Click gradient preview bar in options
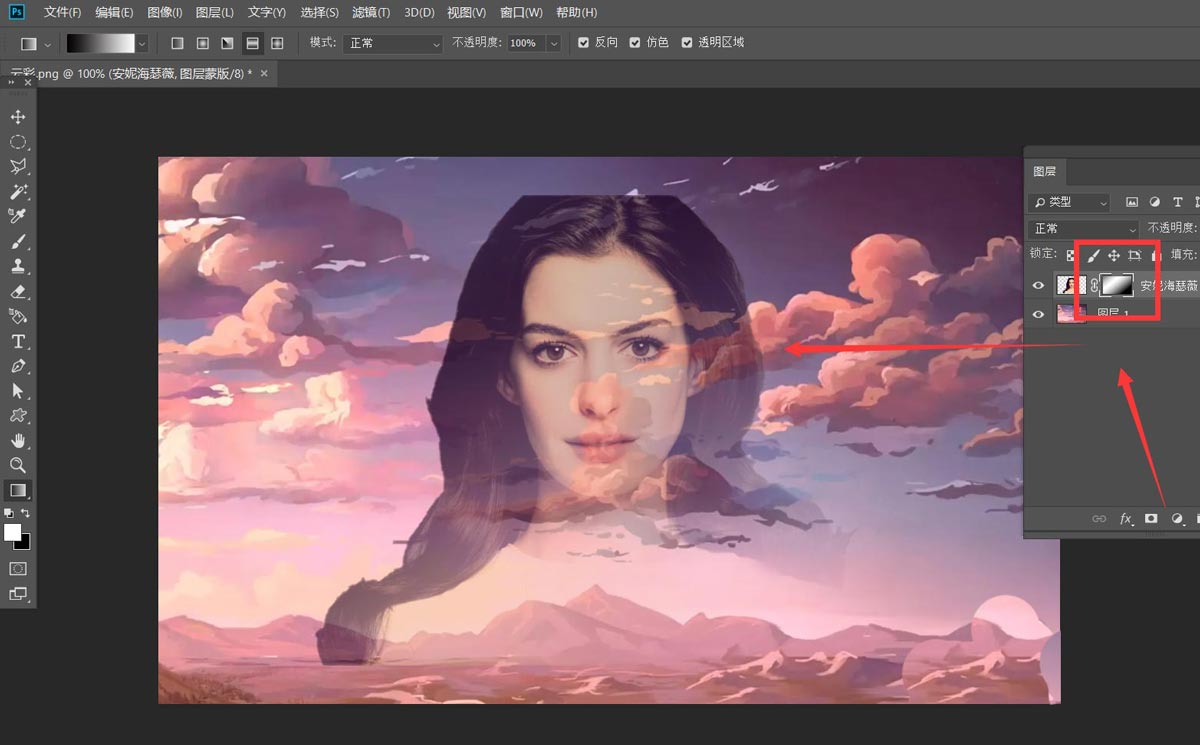The width and height of the screenshot is (1200, 745). pyautogui.click(x=100, y=43)
